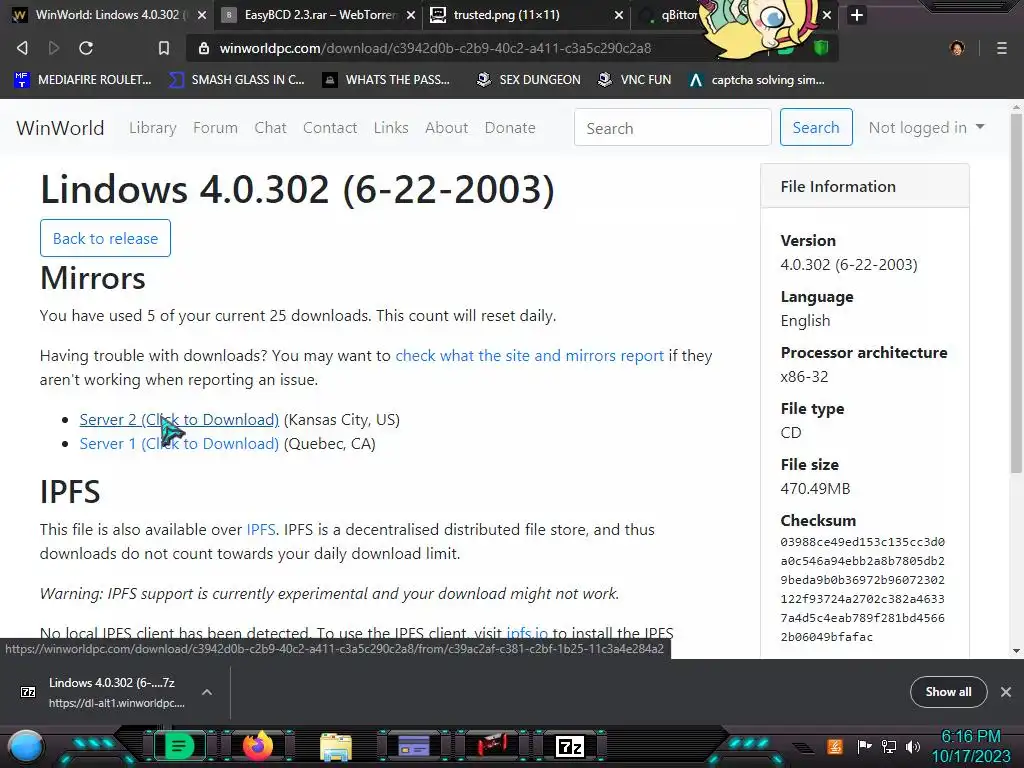Close the qBittorrent tab
This screenshot has height=768, width=1024.
827,15
